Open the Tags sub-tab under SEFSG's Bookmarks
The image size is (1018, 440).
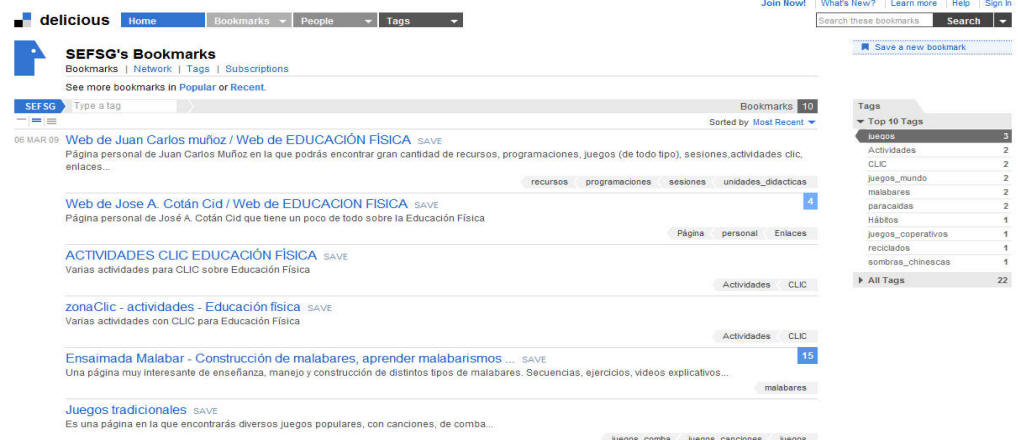point(198,69)
